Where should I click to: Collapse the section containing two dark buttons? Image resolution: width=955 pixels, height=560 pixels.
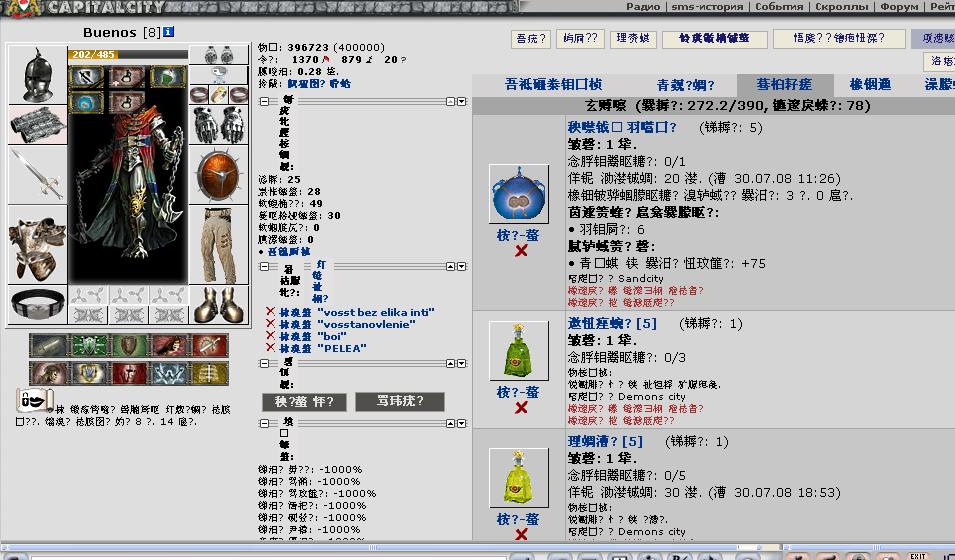coord(264,363)
